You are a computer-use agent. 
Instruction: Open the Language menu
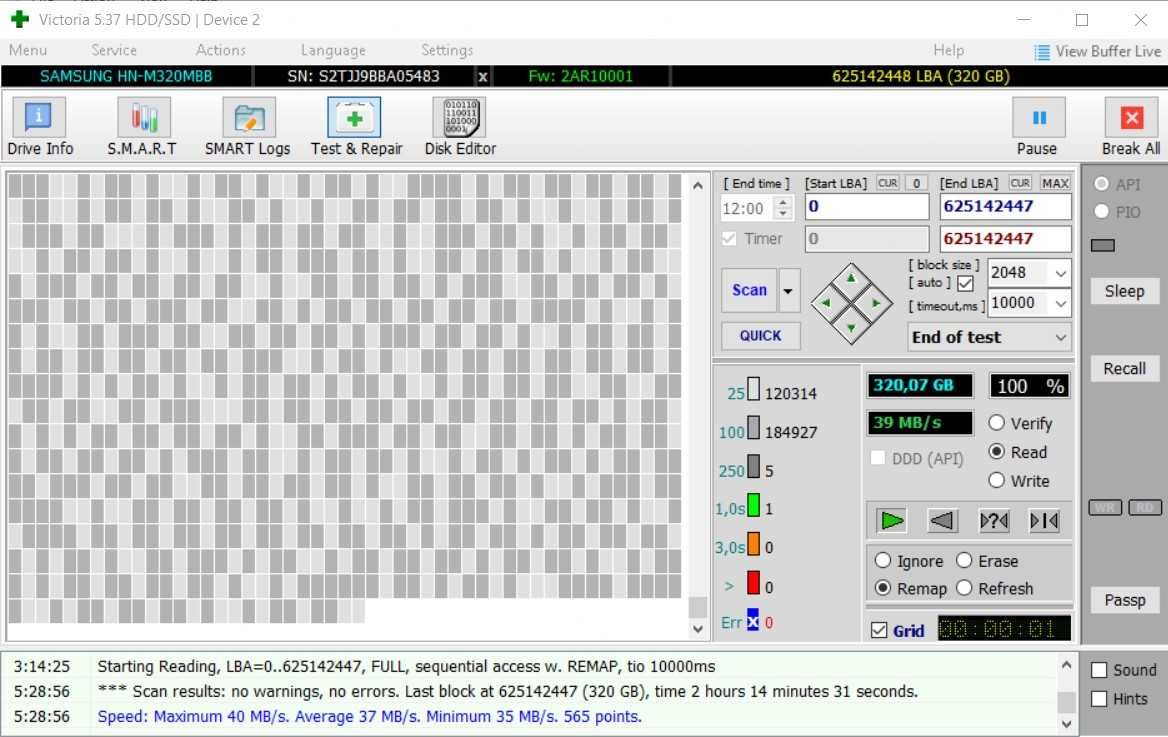(333, 50)
